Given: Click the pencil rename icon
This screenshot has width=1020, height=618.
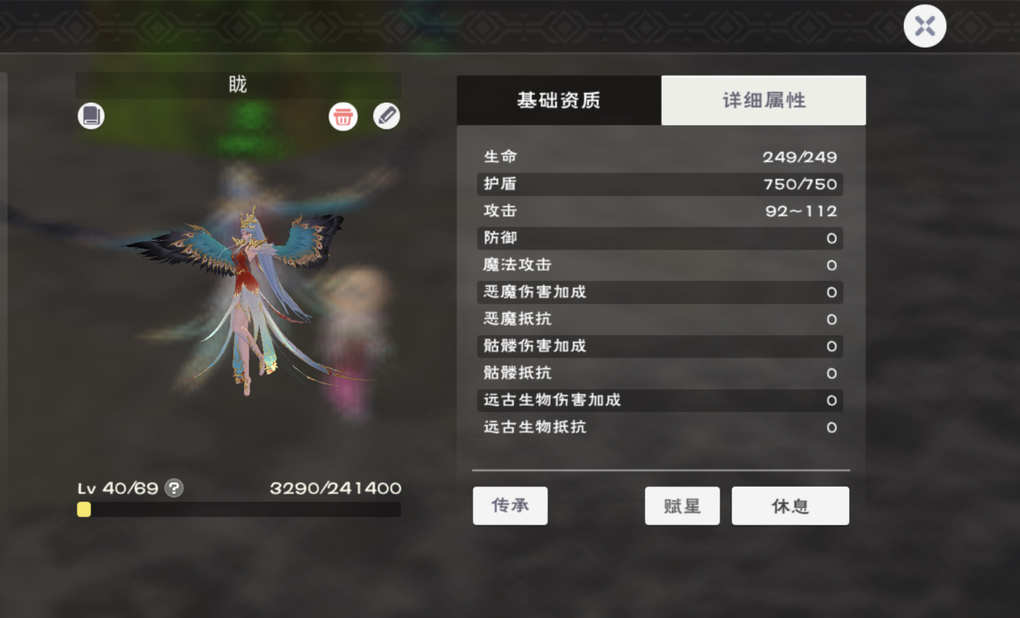Looking at the screenshot, I should (386, 116).
